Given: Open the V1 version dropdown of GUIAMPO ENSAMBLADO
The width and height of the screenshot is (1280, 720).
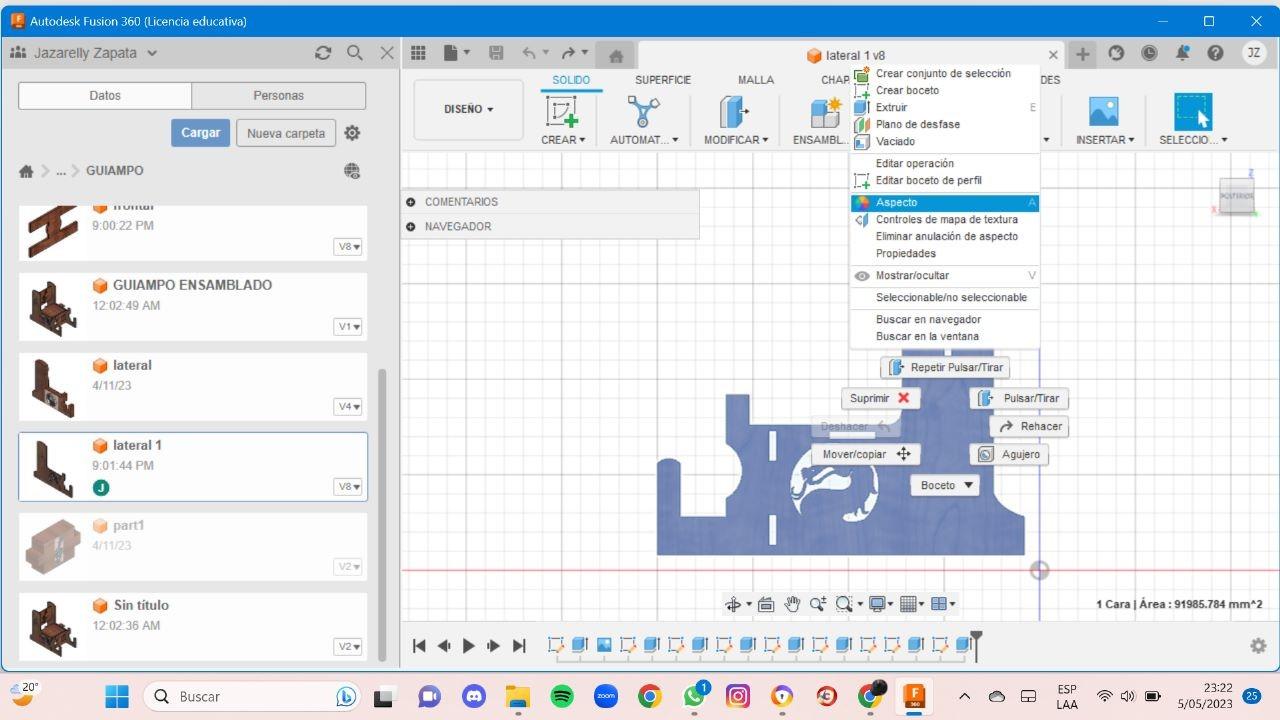Looking at the screenshot, I should [x=348, y=327].
